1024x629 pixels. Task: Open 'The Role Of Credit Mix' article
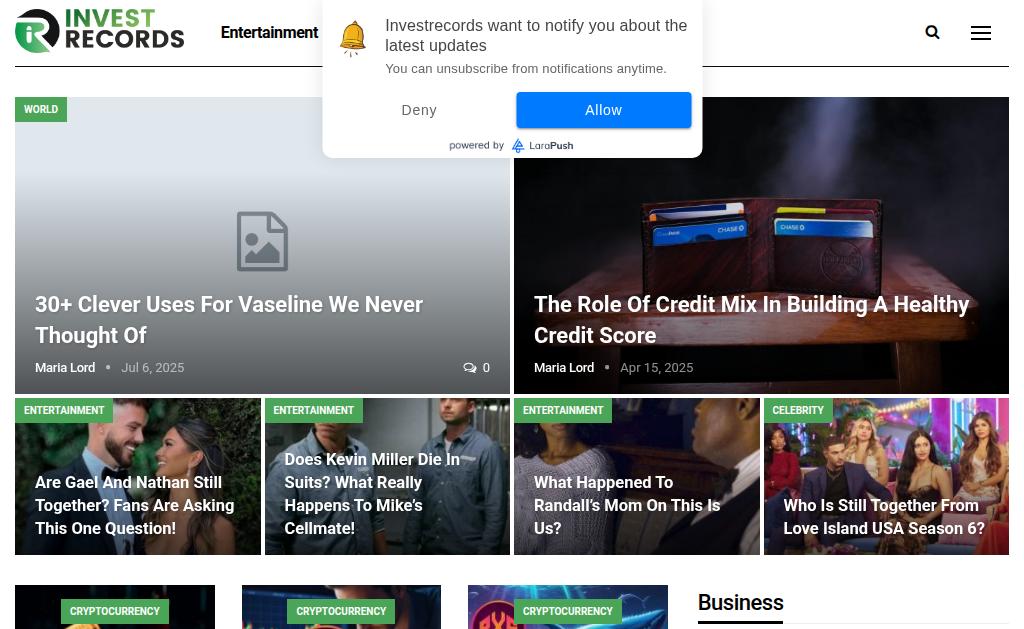click(x=751, y=319)
